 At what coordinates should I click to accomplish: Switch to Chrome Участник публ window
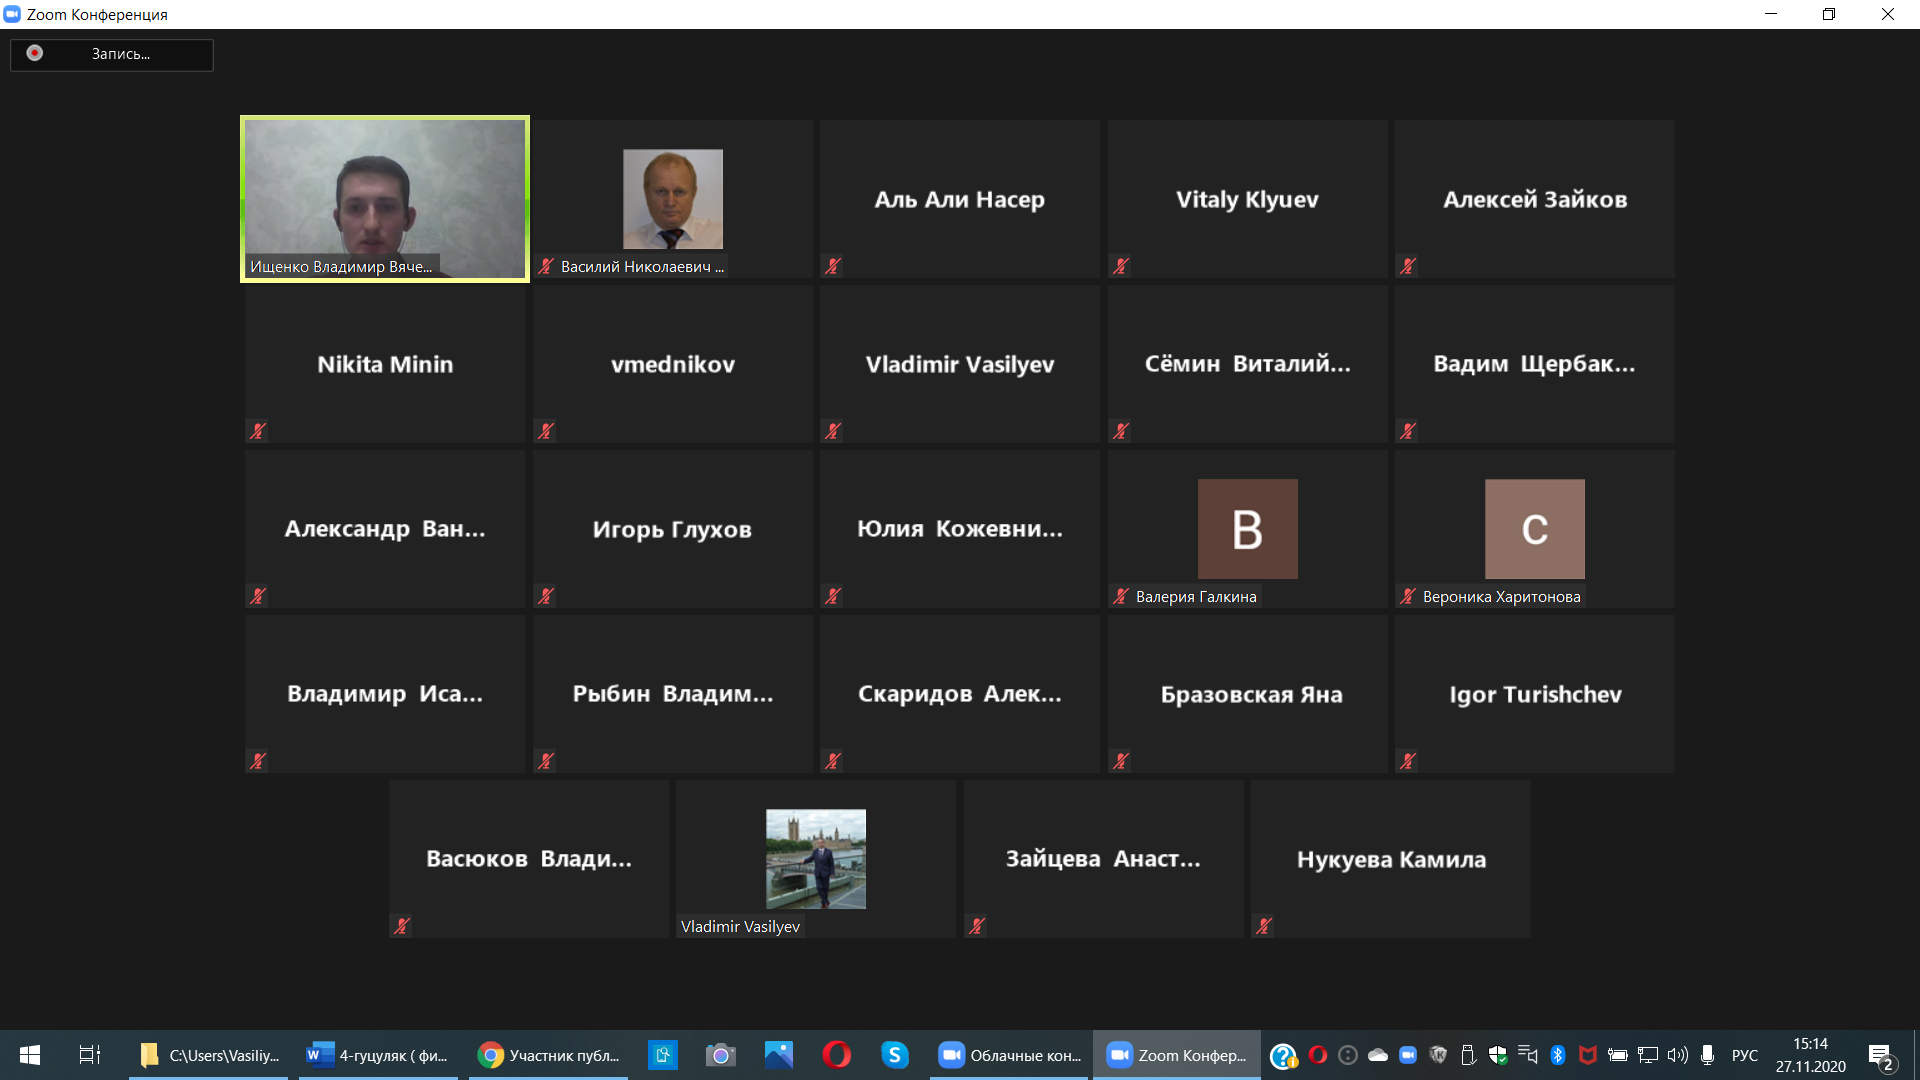(x=548, y=1055)
